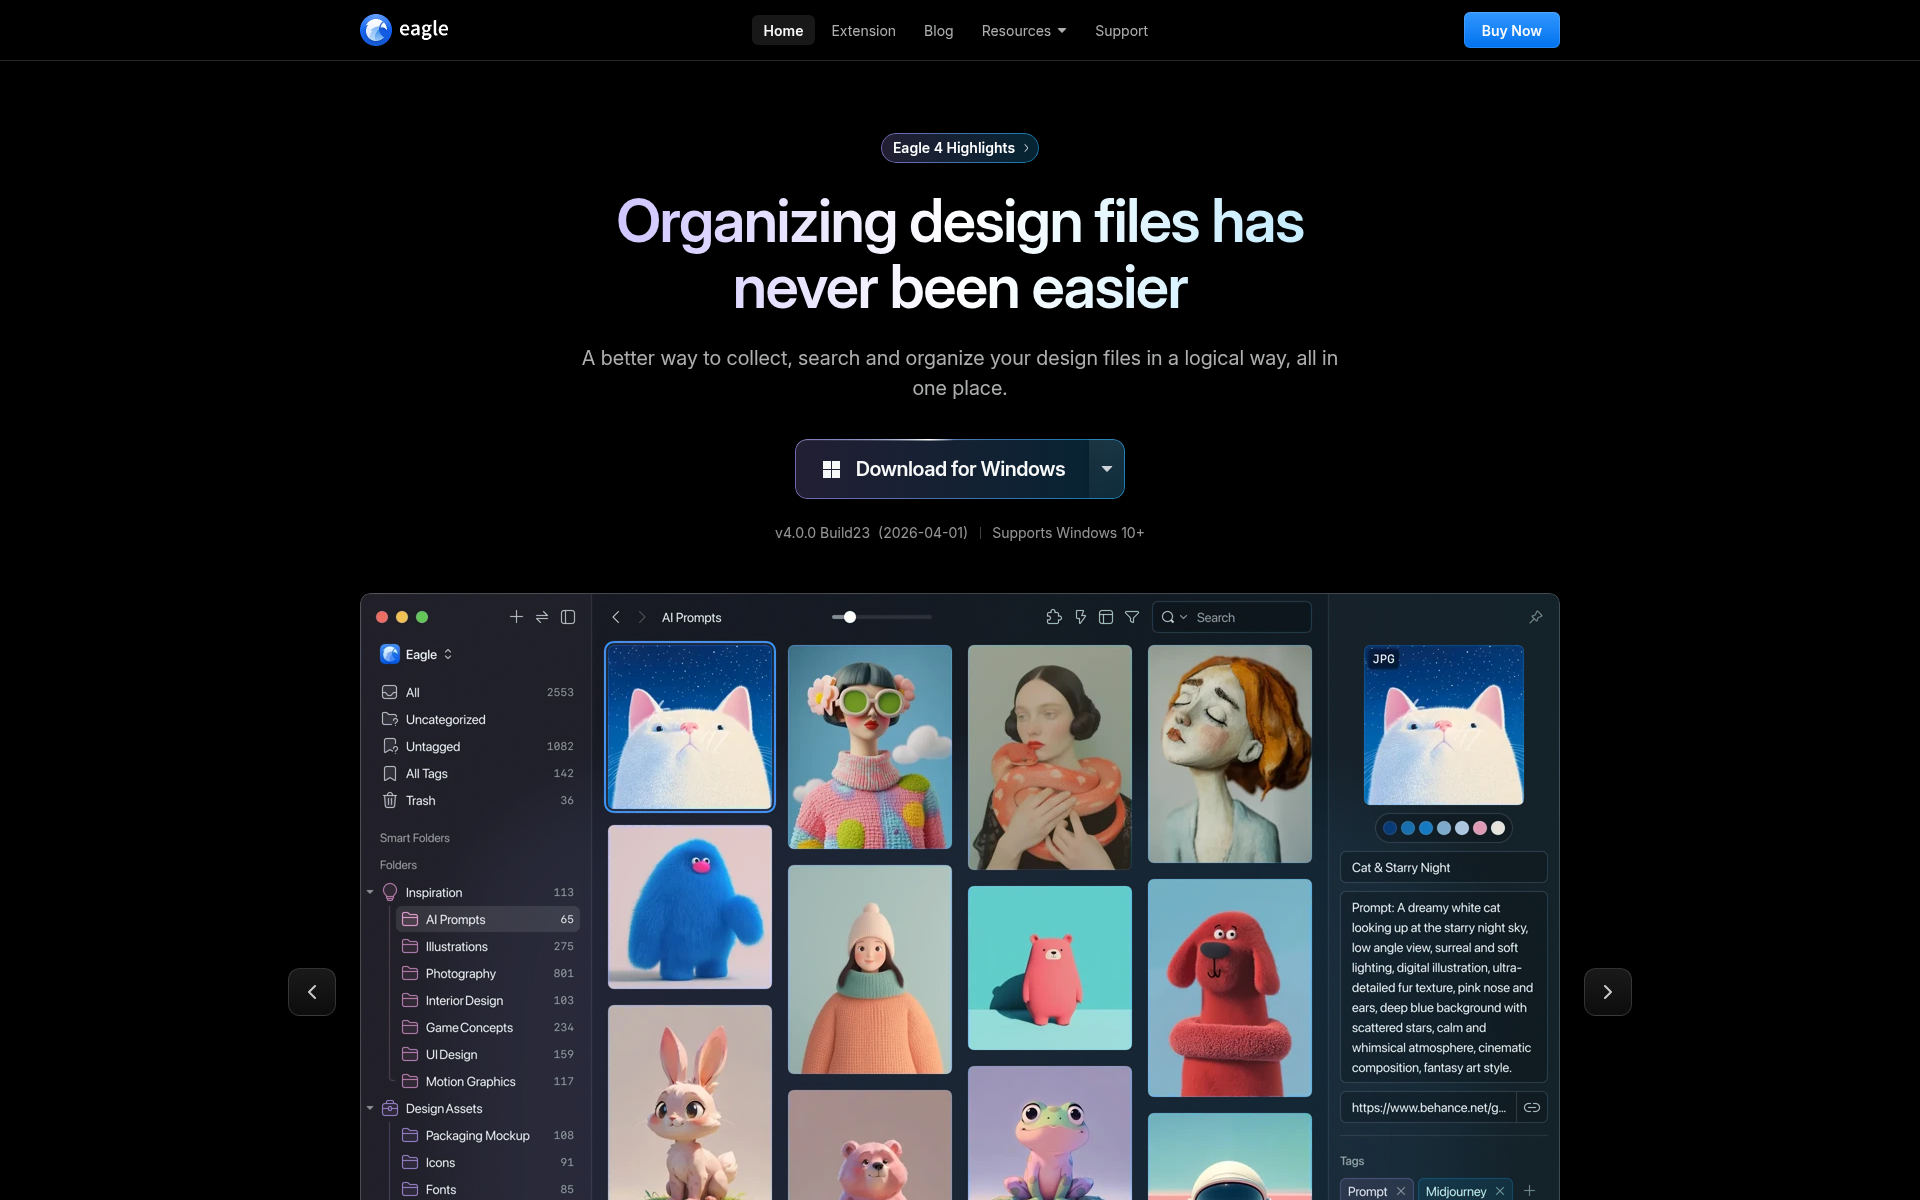
Task: Show the previous carousel slide
Action: point(312,992)
